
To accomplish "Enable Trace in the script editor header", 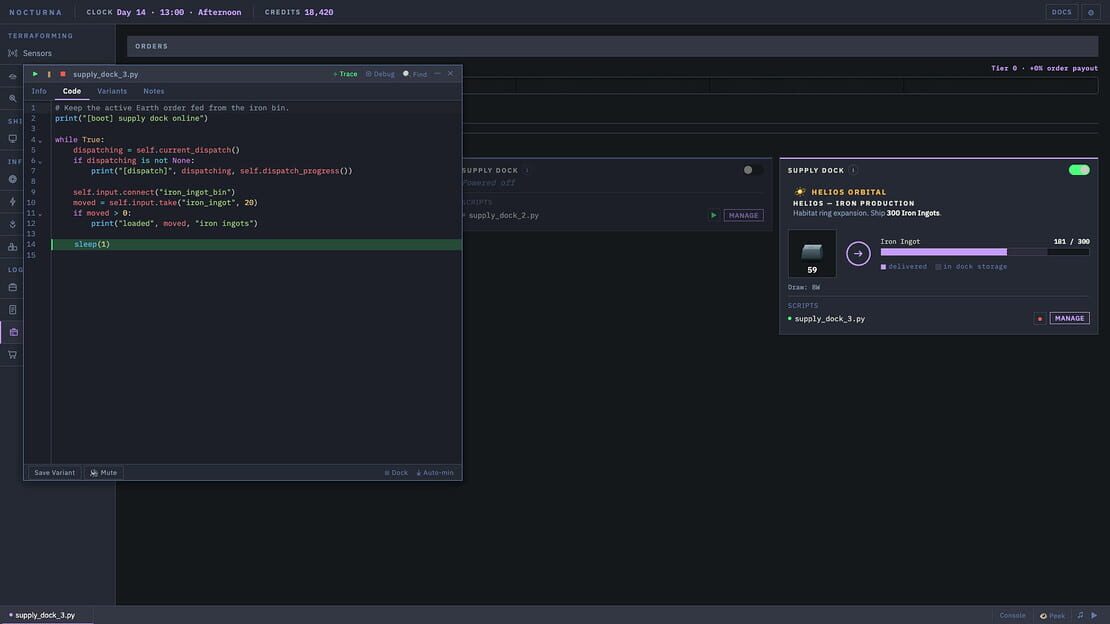I will pyautogui.click(x=345, y=74).
